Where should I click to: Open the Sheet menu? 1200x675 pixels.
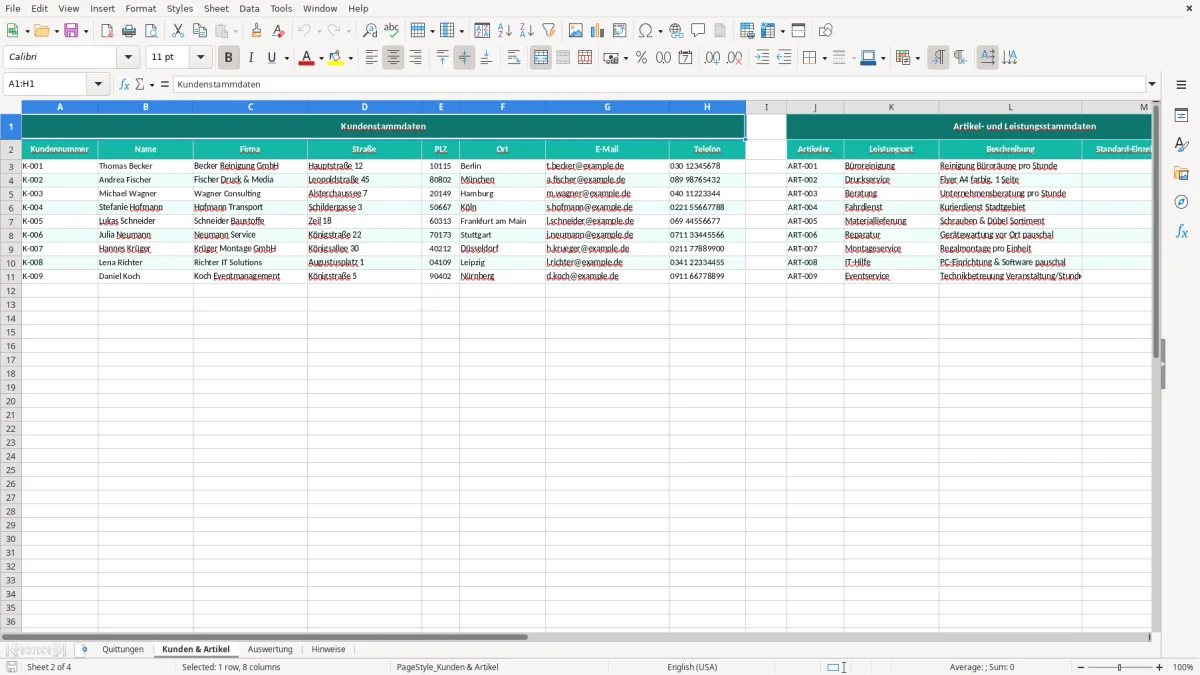coord(216,8)
